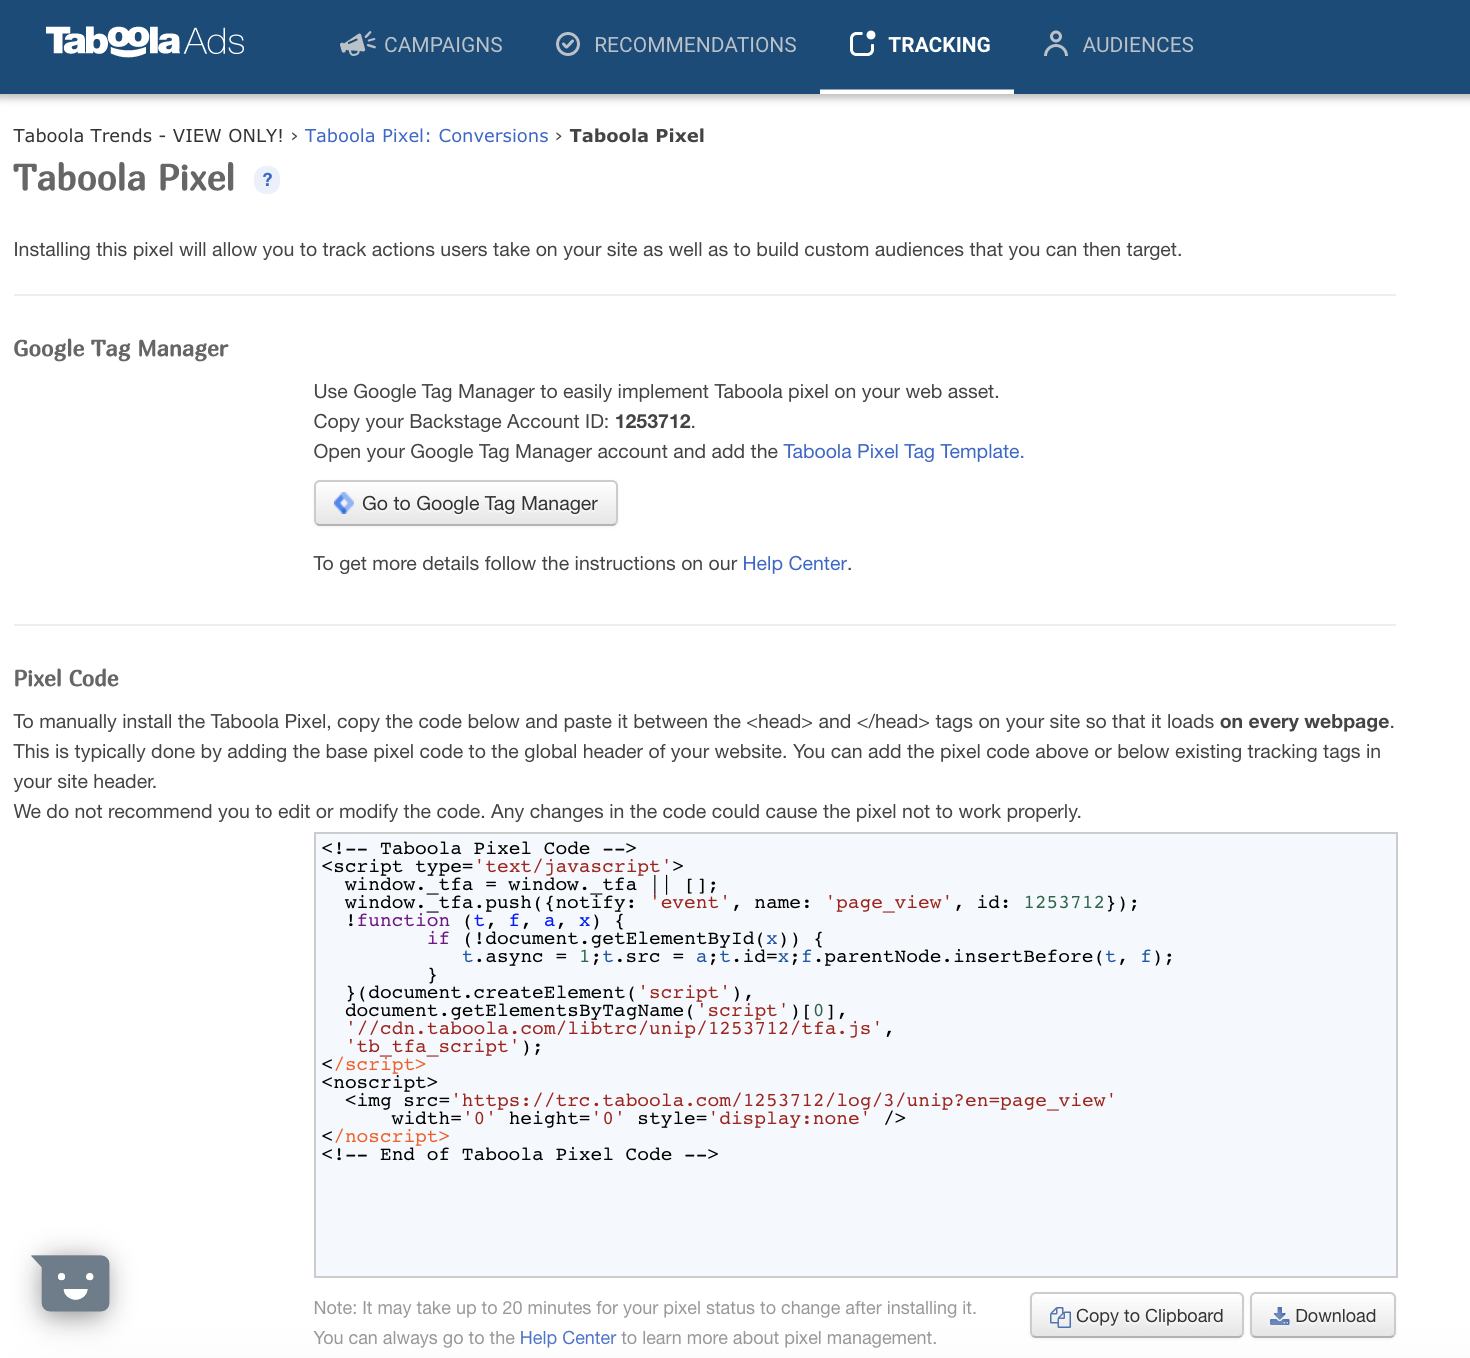Screen dimensions: 1470x1358
Task: Click Go to Google Tag Manager button
Action: (465, 503)
